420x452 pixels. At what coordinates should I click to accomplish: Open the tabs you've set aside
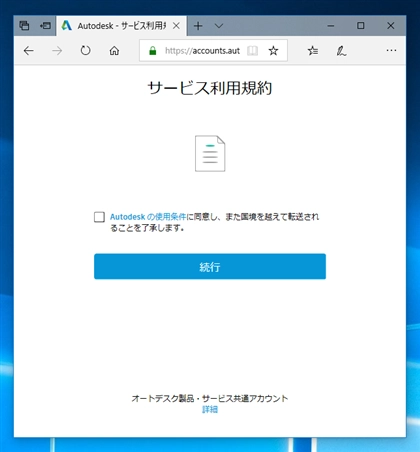[24, 26]
